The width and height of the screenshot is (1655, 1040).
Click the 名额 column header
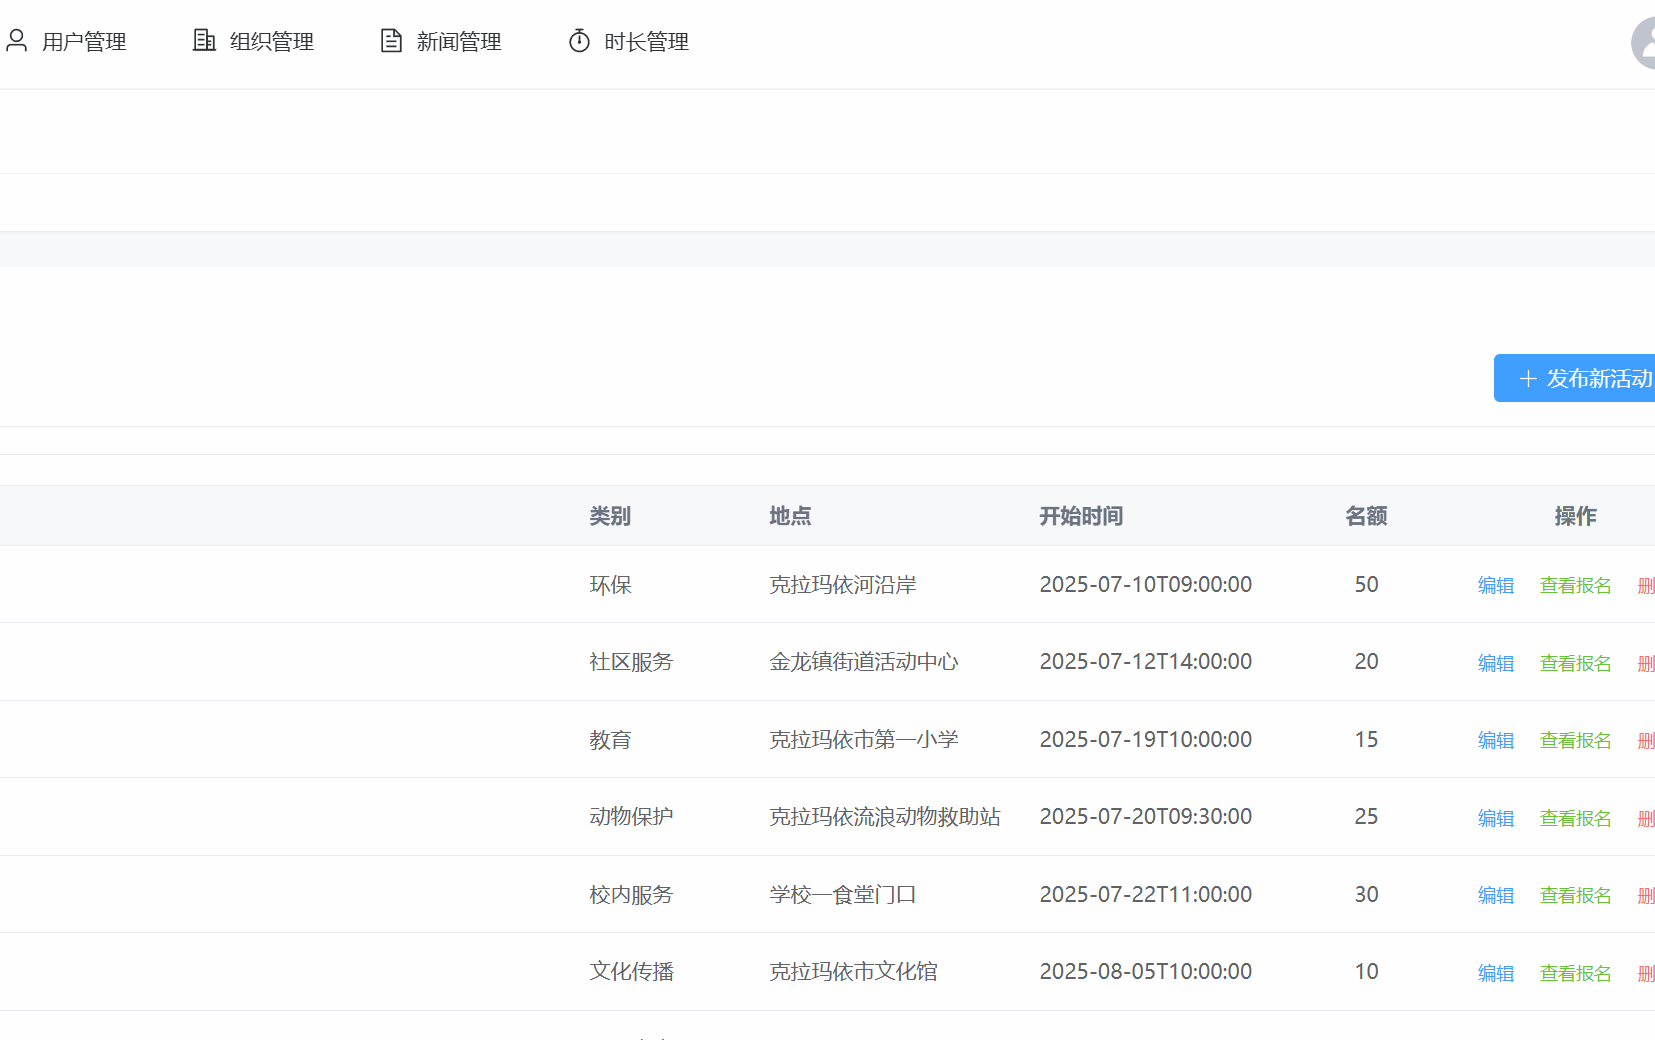click(x=1366, y=516)
